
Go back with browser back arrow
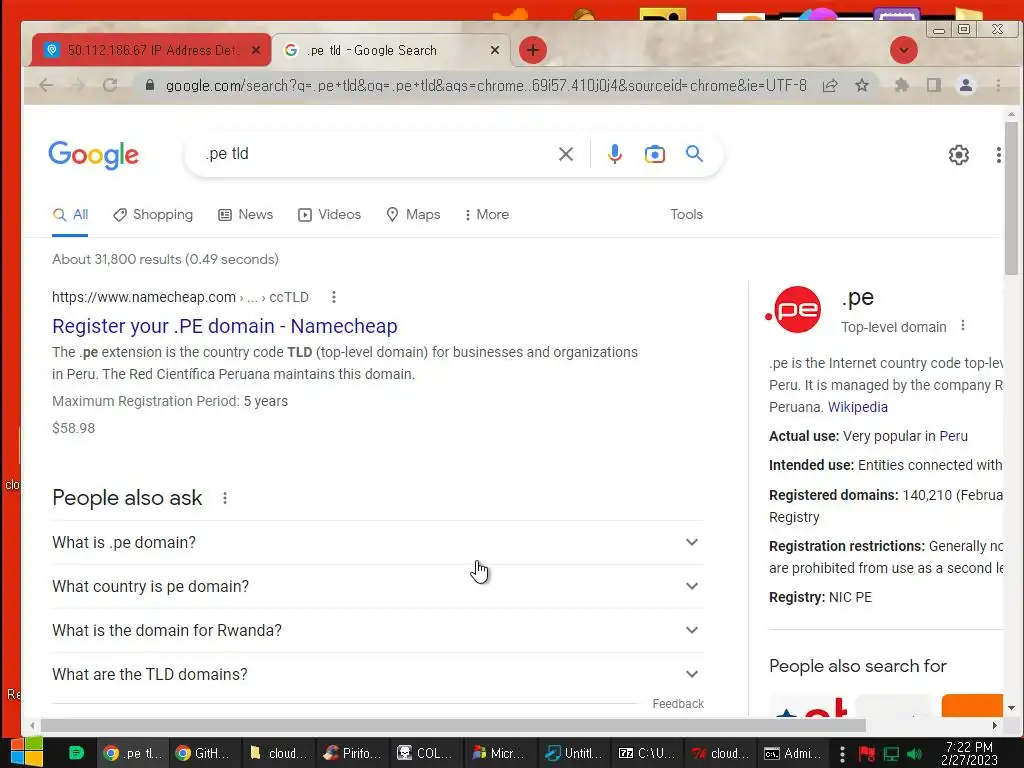tap(45, 85)
